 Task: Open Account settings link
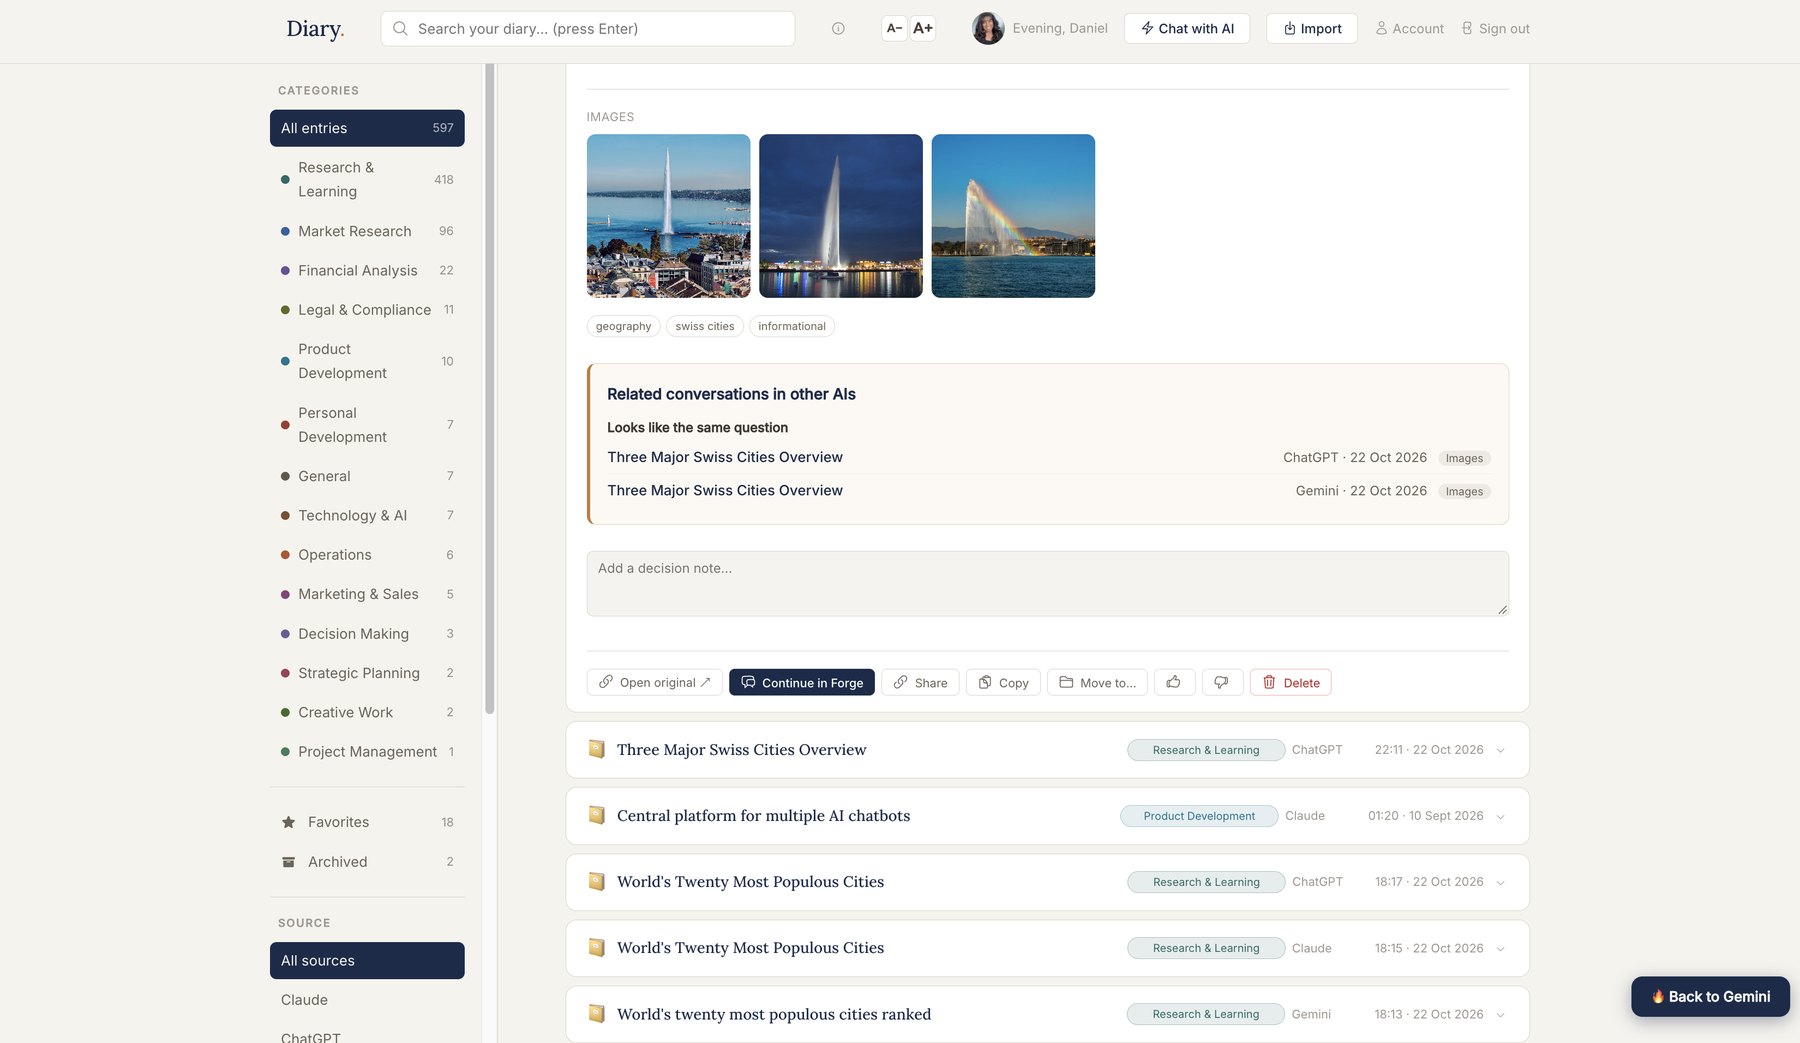(1410, 29)
